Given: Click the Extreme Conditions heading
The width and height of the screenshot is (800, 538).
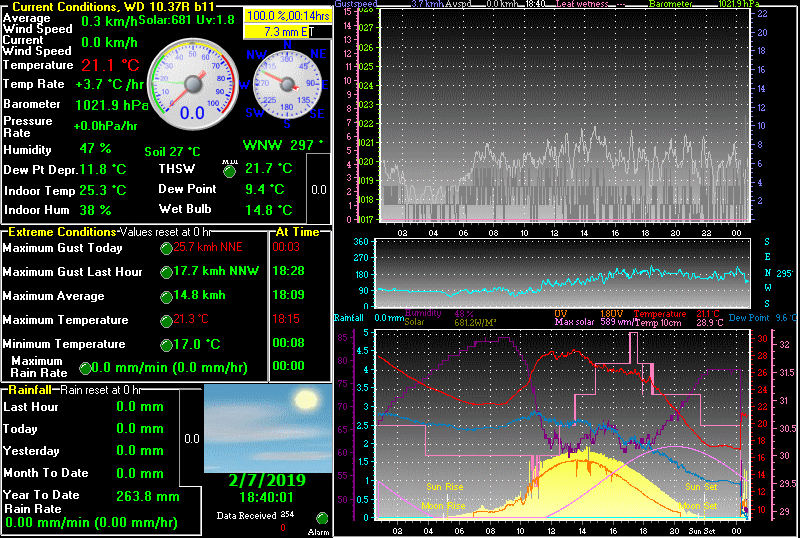Looking at the screenshot, I should 62,232.
